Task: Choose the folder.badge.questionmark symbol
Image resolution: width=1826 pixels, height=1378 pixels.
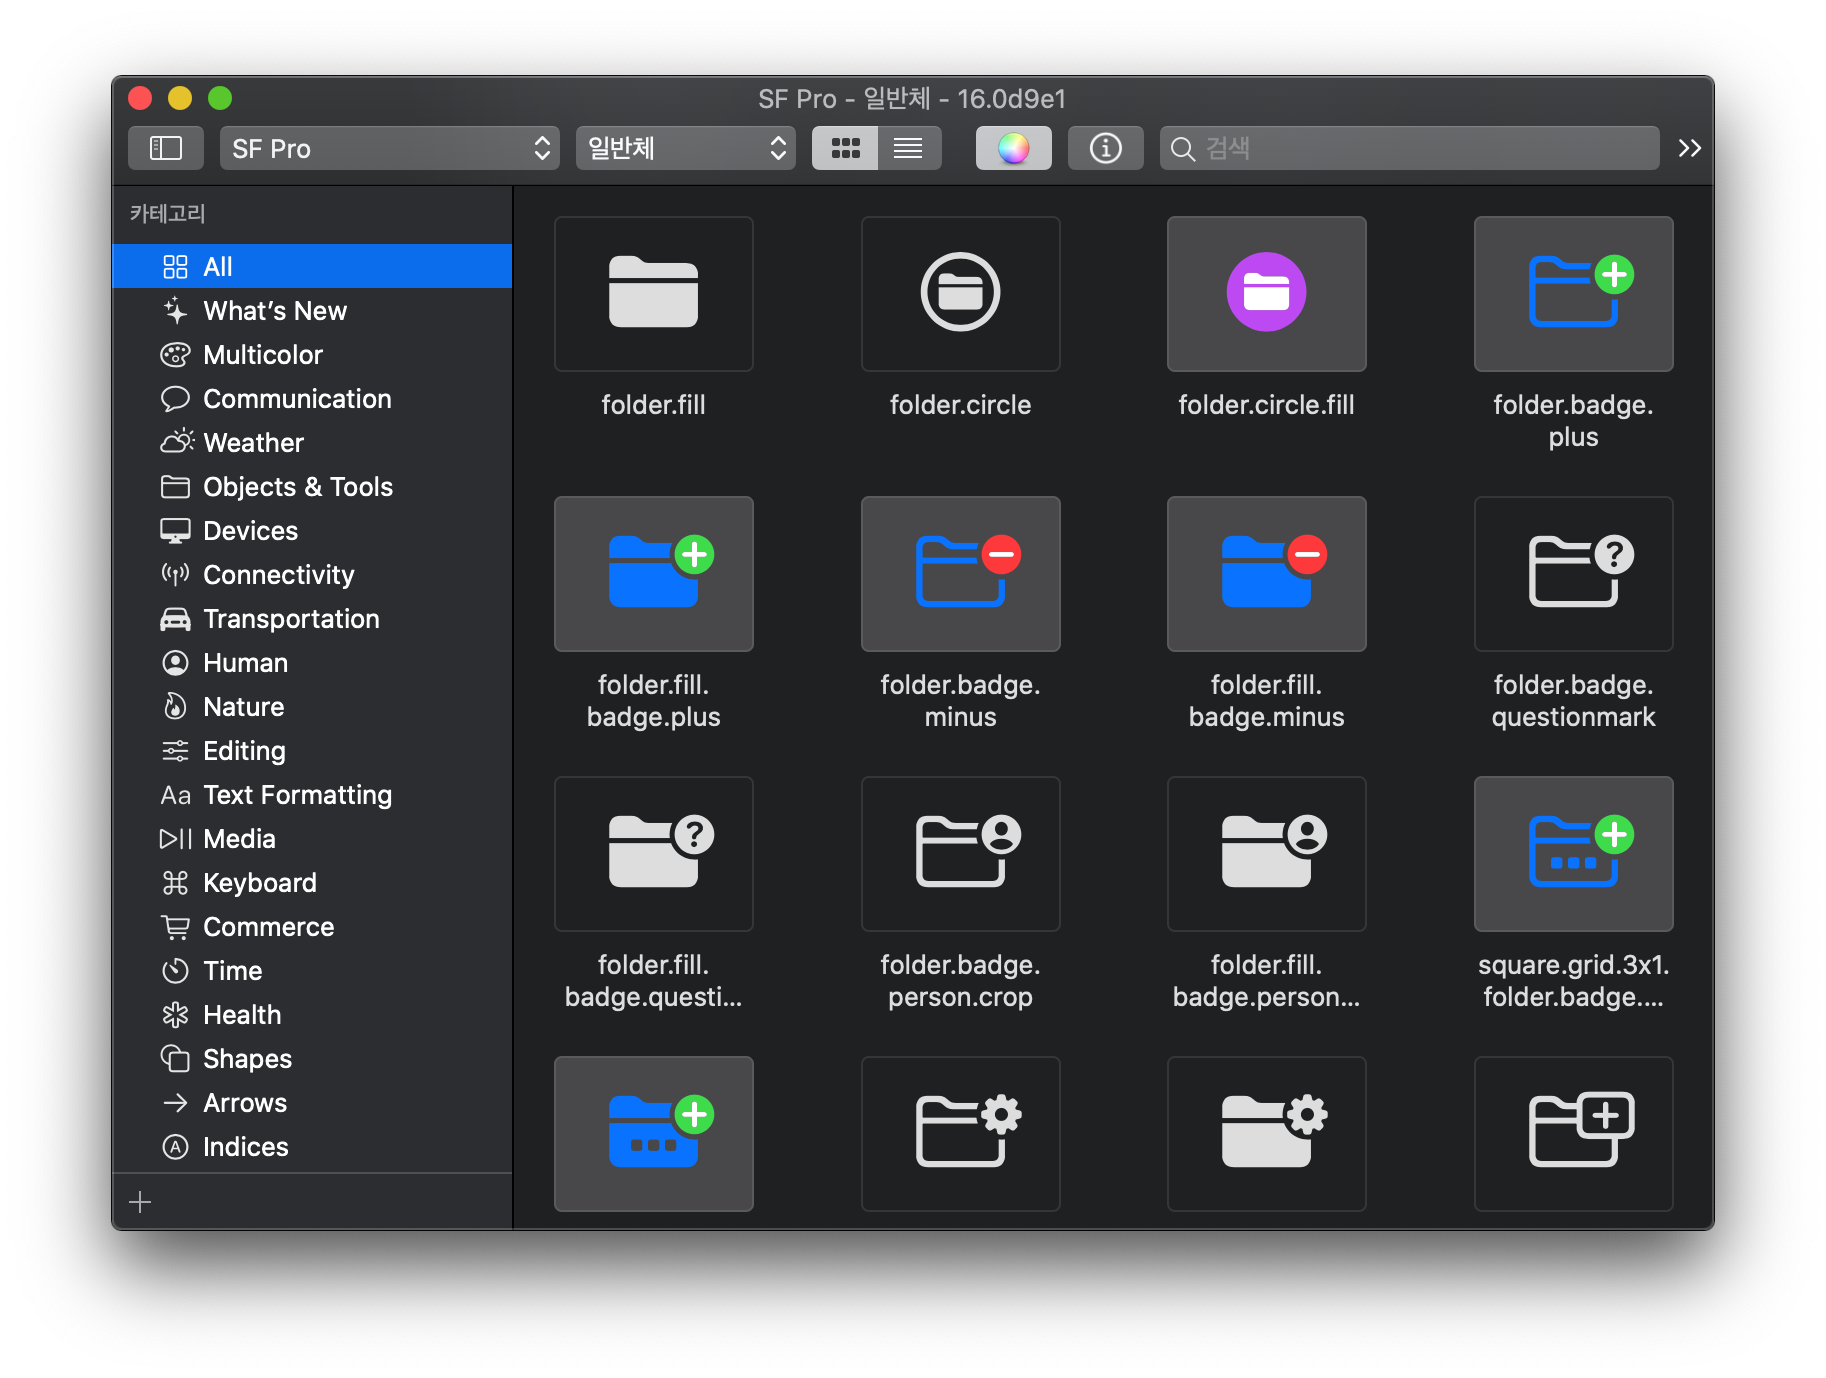Action: point(1573,573)
